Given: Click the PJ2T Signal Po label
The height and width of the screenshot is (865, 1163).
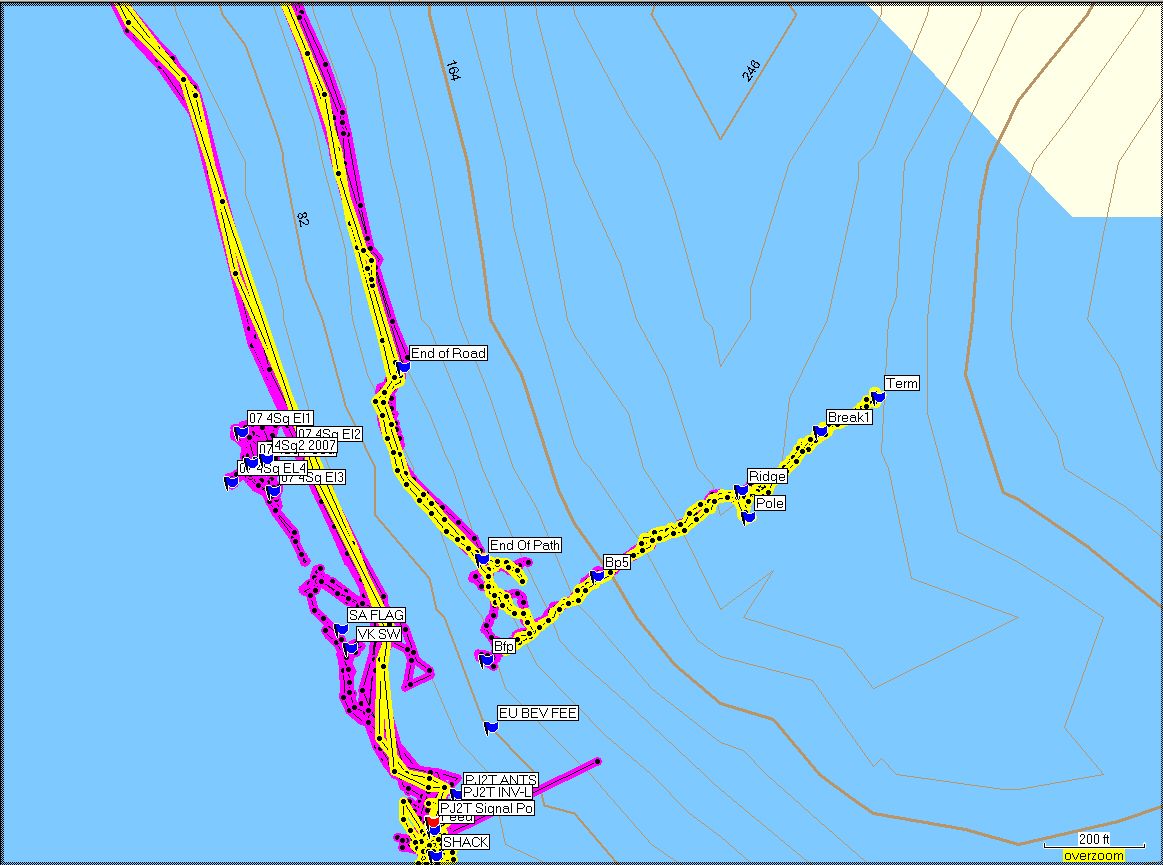Looking at the screenshot, I should click(x=486, y=808).
